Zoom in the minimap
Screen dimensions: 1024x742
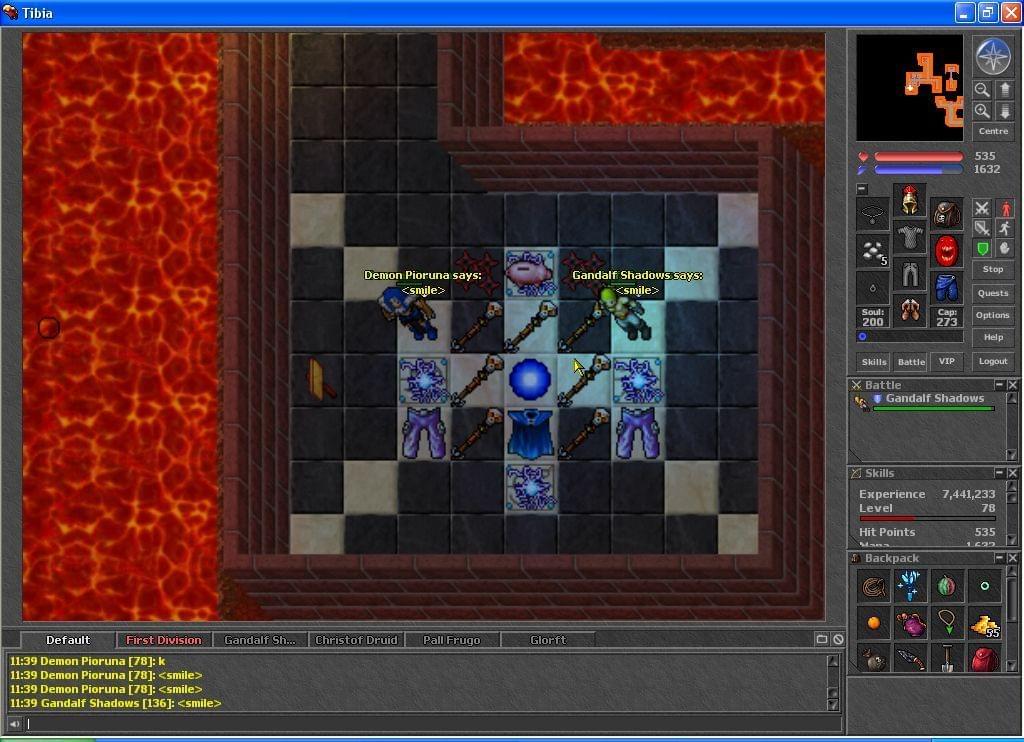coord(982,111)
